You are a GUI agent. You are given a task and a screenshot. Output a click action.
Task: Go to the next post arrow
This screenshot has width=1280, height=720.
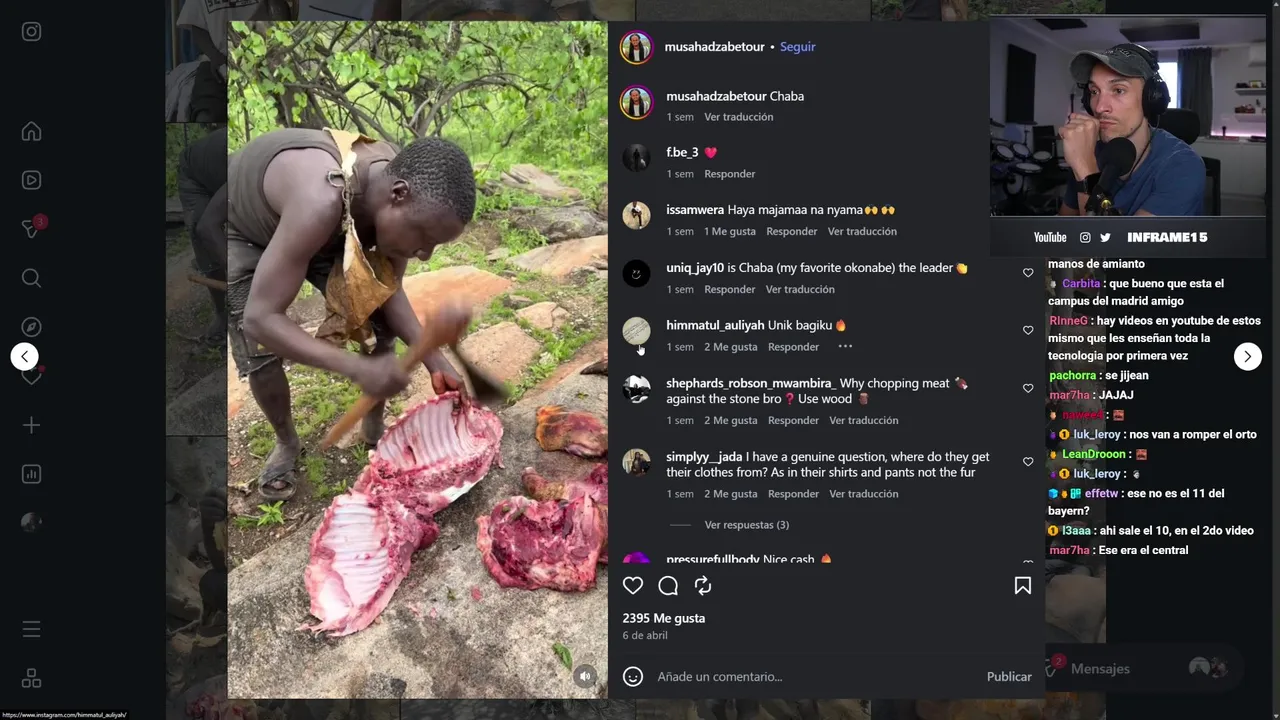tap(1247, 356)
